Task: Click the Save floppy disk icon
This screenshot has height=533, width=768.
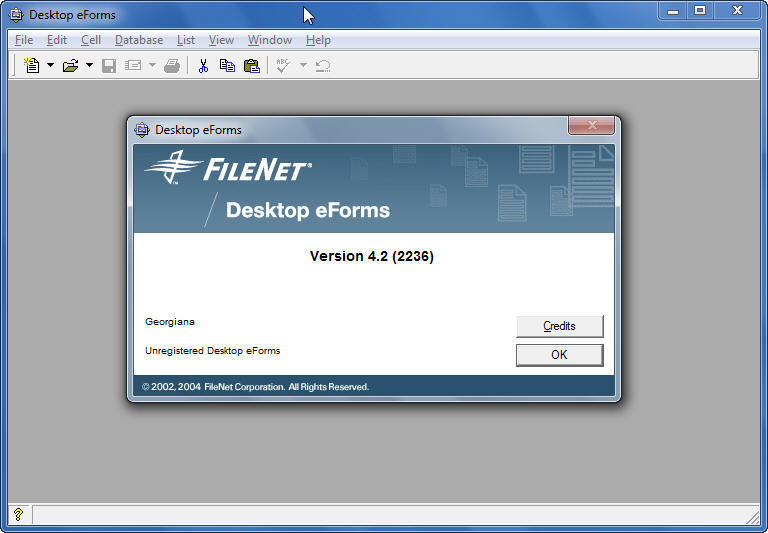Action: click(x=109, y=65)
